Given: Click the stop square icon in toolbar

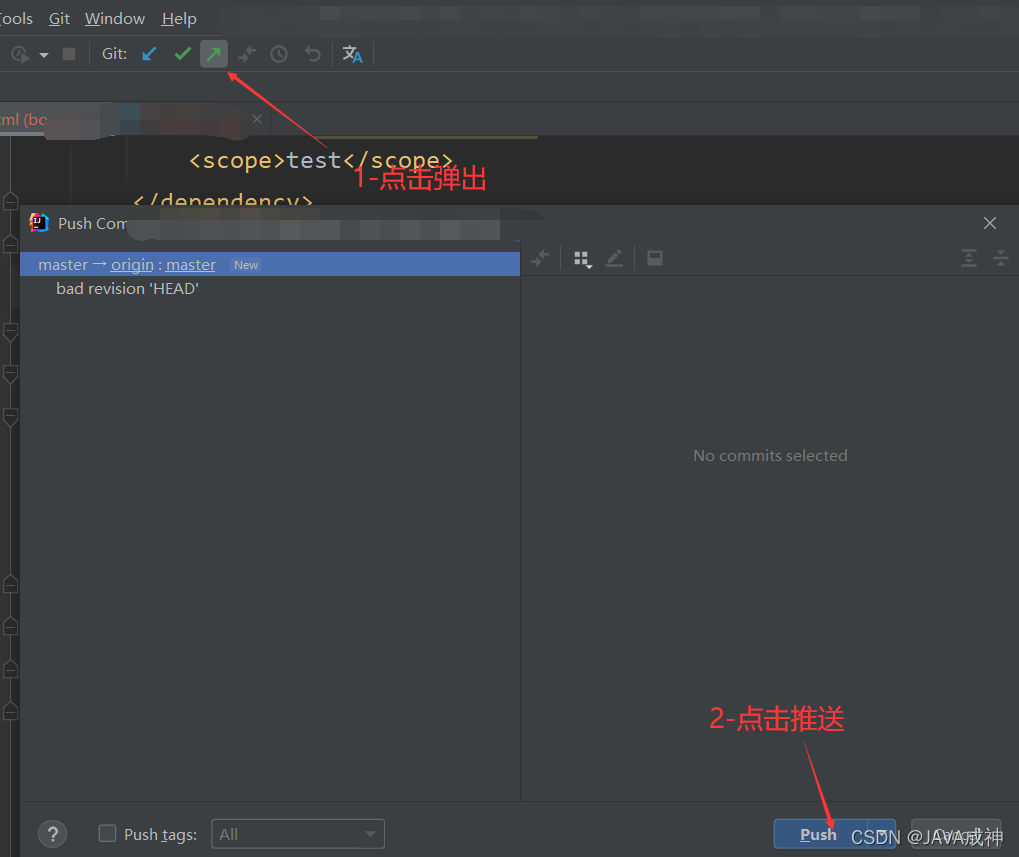Looking at the screenshot, I should coord(68,54).
